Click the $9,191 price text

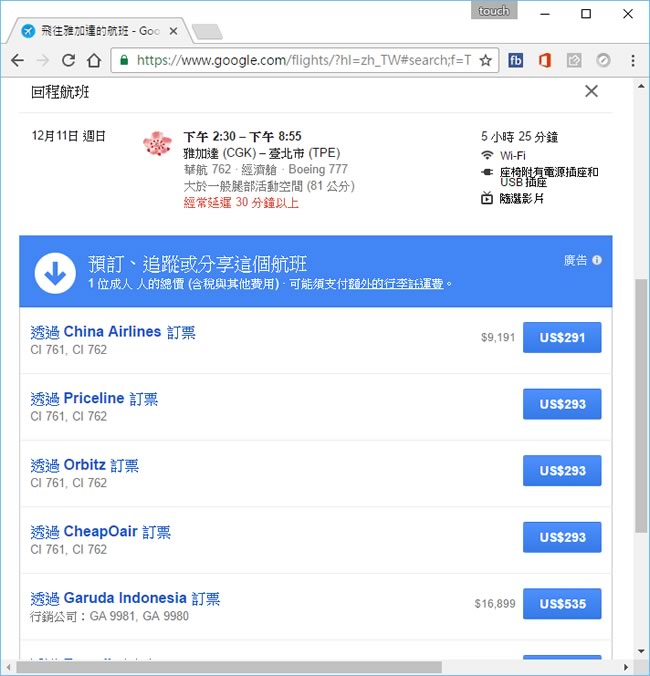point(498,337)
